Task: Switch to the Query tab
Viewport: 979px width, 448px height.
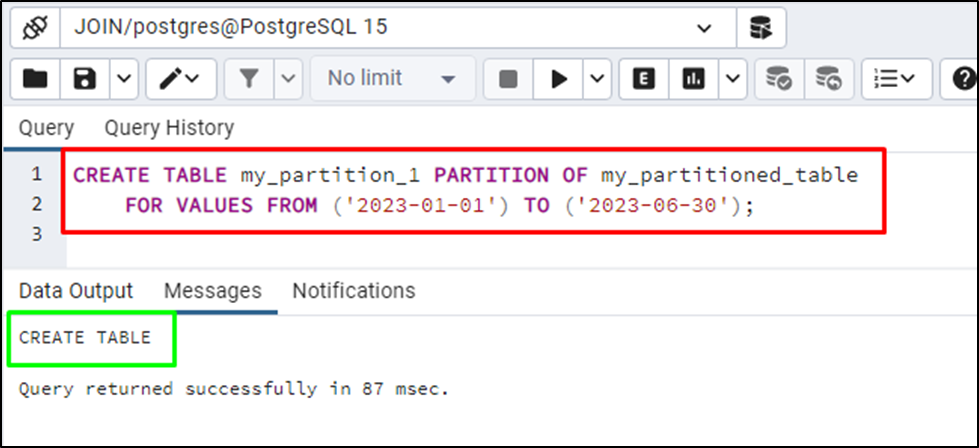Action: (46, 129)
